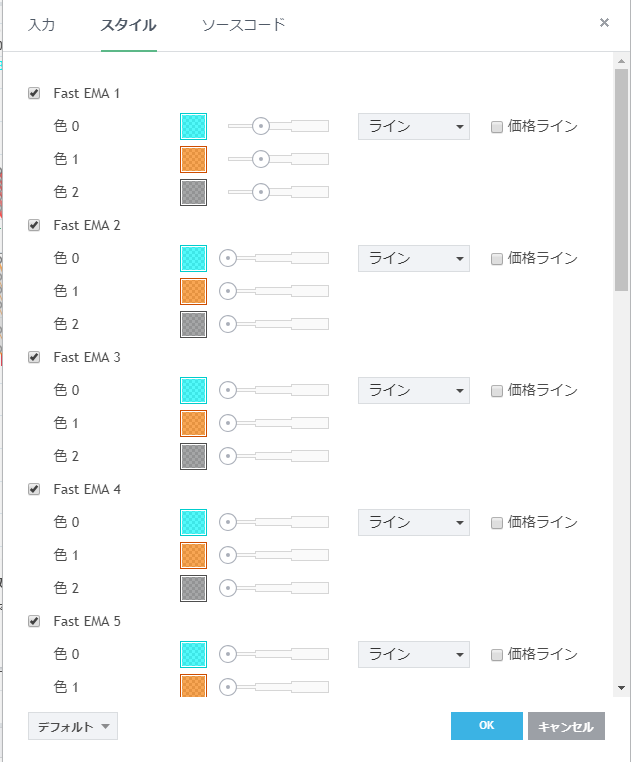
Task: Open cyan swatch under Fast EMA 3 色 0
Action: [193, 390]
